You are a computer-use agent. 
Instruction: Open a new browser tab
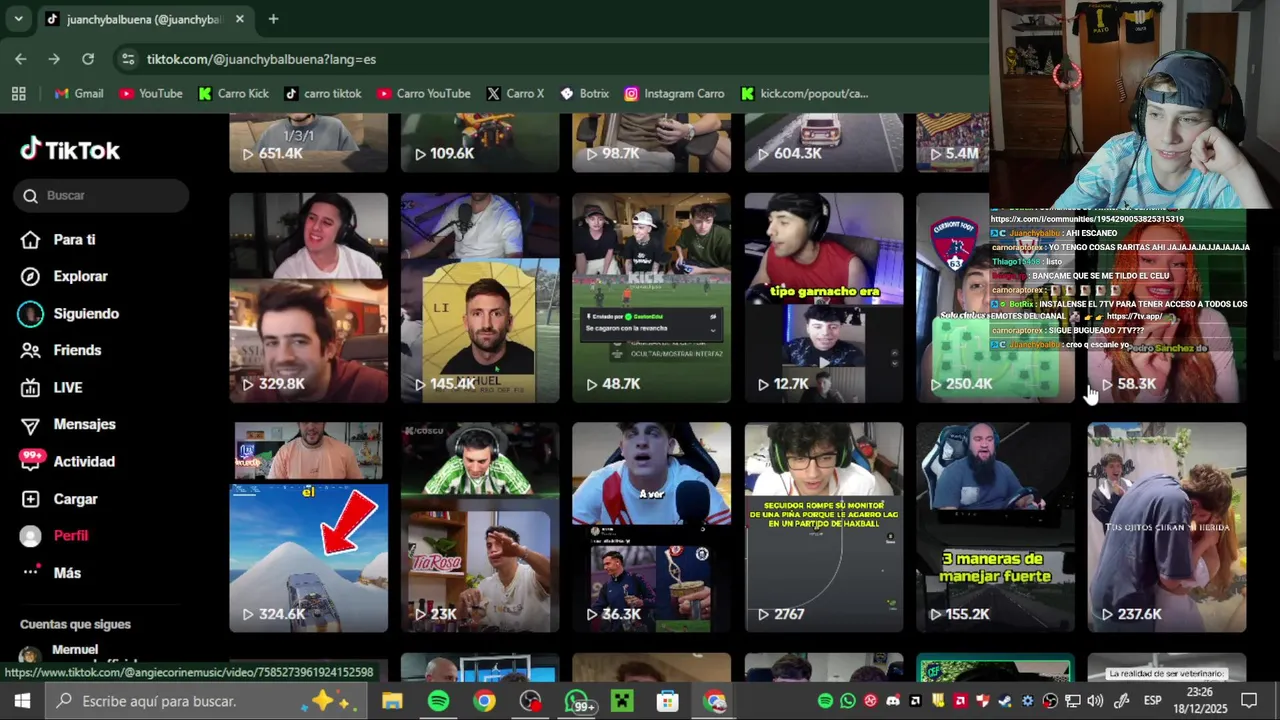pos(273,19)
